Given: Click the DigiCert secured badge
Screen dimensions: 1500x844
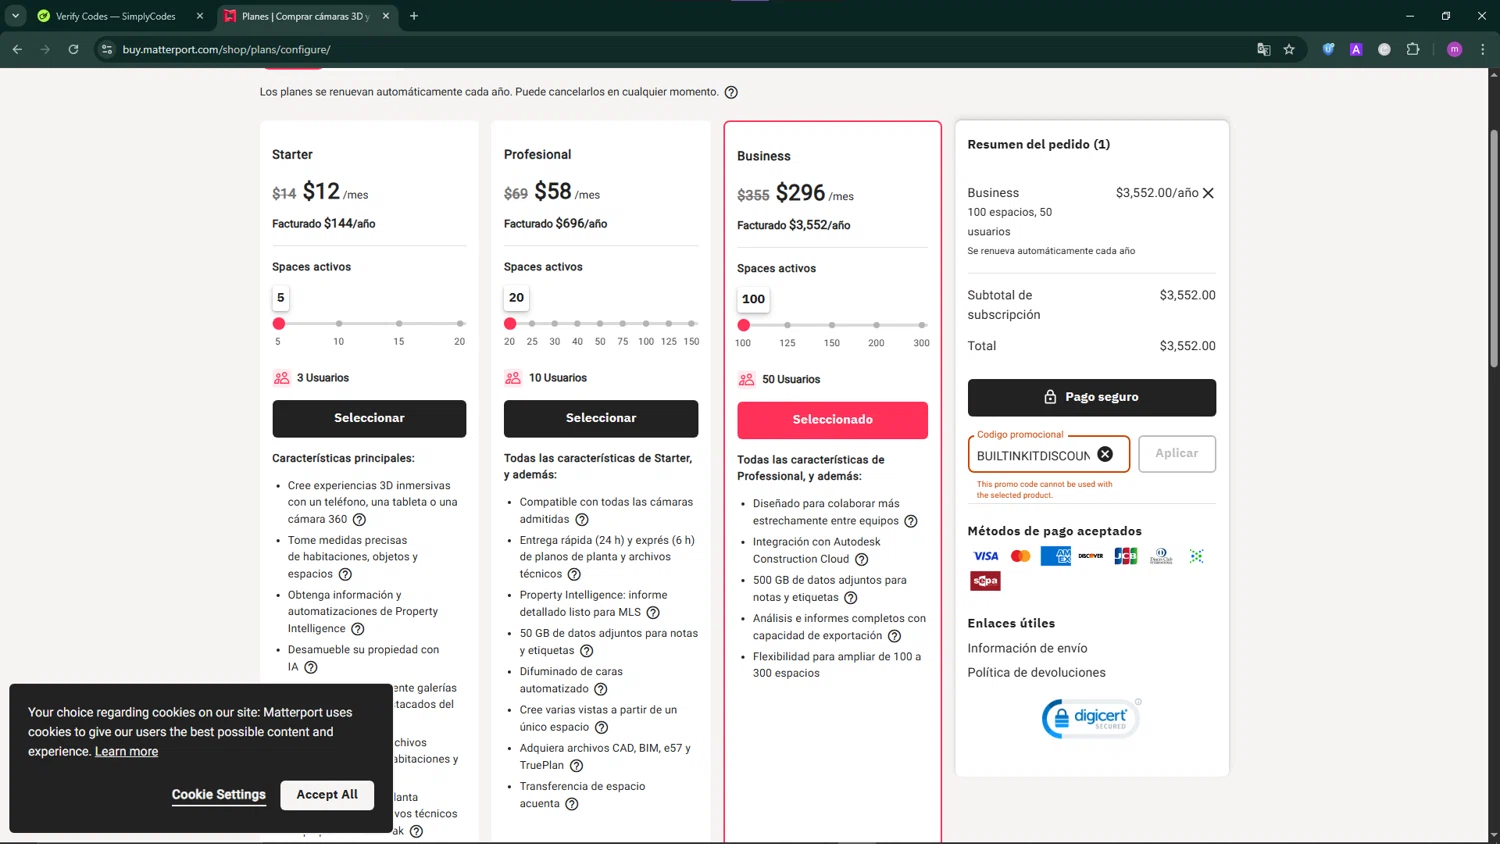Looking at the screenshot, I should (1091, 718).
